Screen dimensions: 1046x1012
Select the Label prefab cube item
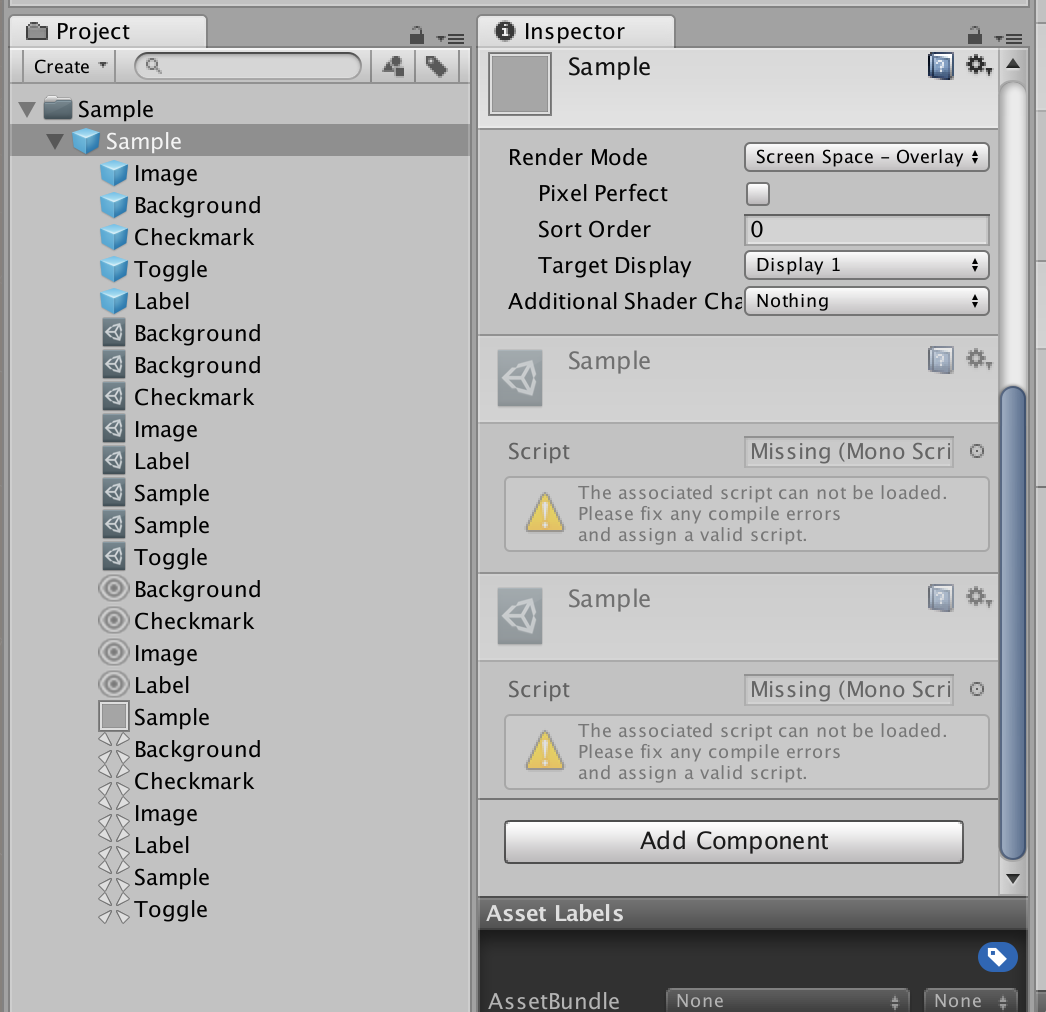[145, 301]
